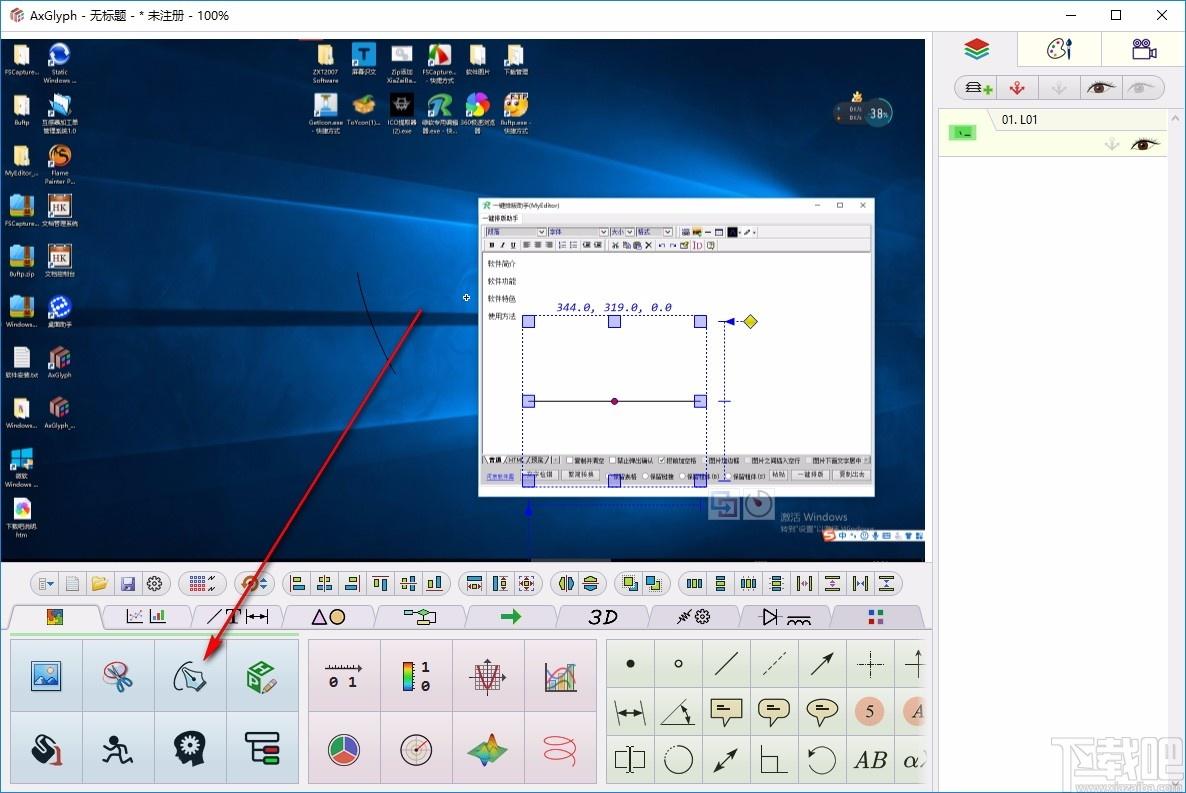Switch to the charts toolbox tab
Image resolution: width=1186 pixels, height=793 pixels.
[146, 617]
